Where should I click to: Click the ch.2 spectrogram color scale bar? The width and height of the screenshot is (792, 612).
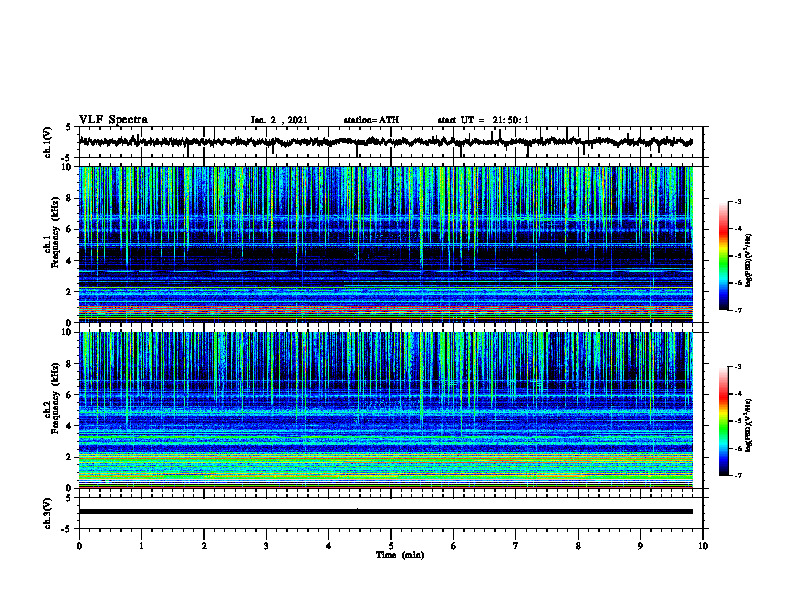pos(723,421)
